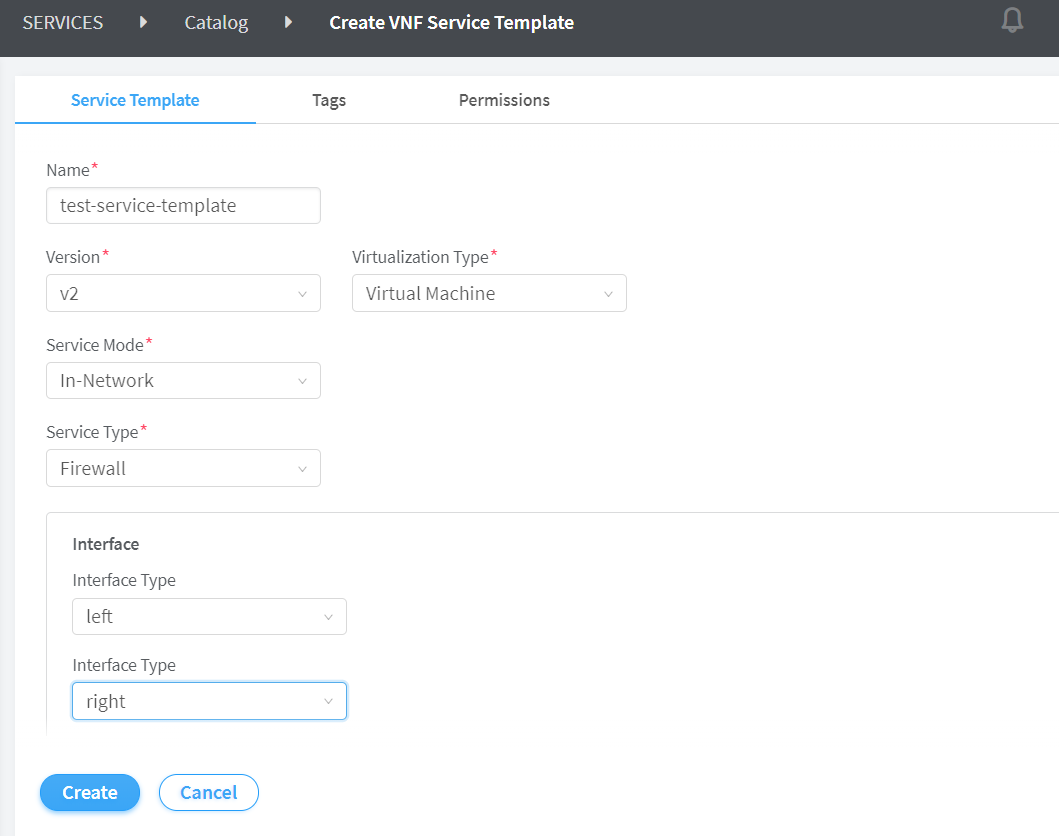The width and height of the screenshot is (1059, 836).
Task: Focus the Name input field
Action: (x=183, y=206)
